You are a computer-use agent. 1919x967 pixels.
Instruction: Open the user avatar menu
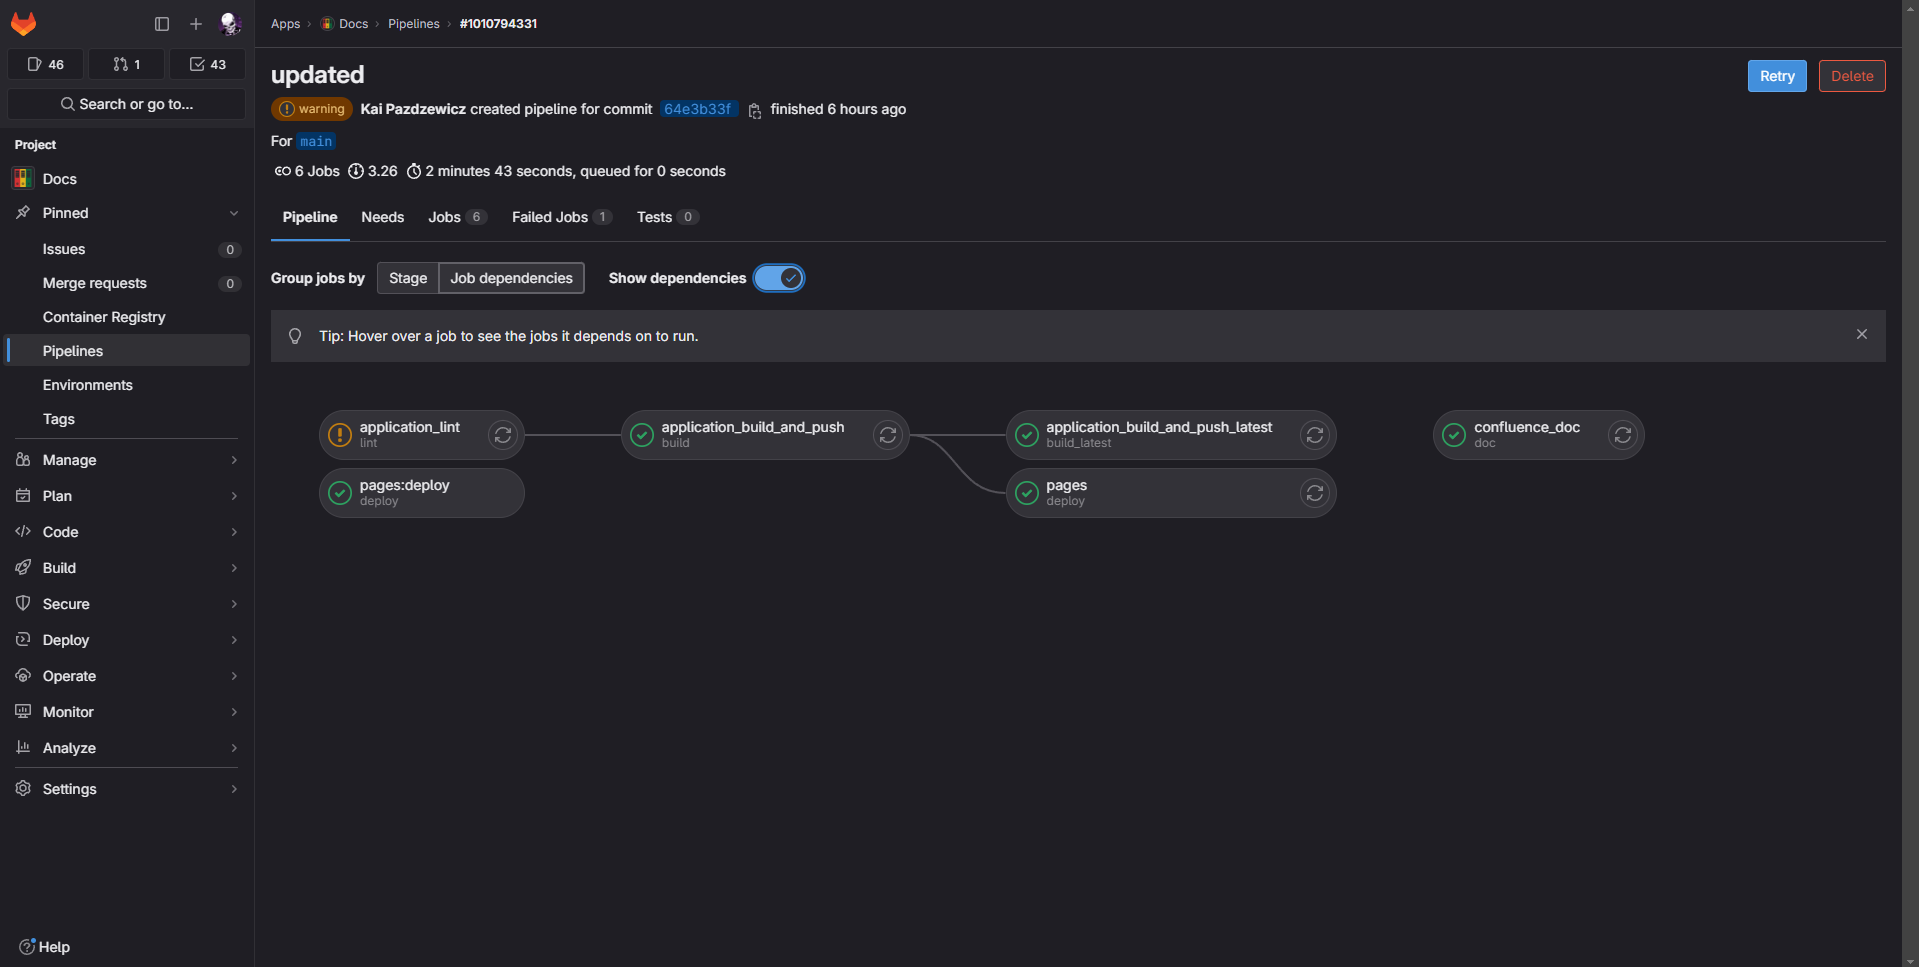click(230, 24)
